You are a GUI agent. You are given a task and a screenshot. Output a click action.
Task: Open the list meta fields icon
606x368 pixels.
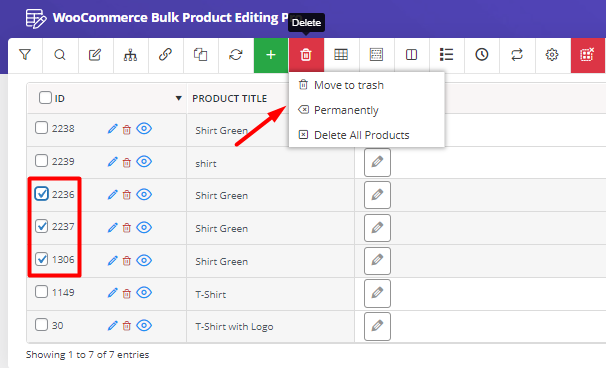pos(446,55)
